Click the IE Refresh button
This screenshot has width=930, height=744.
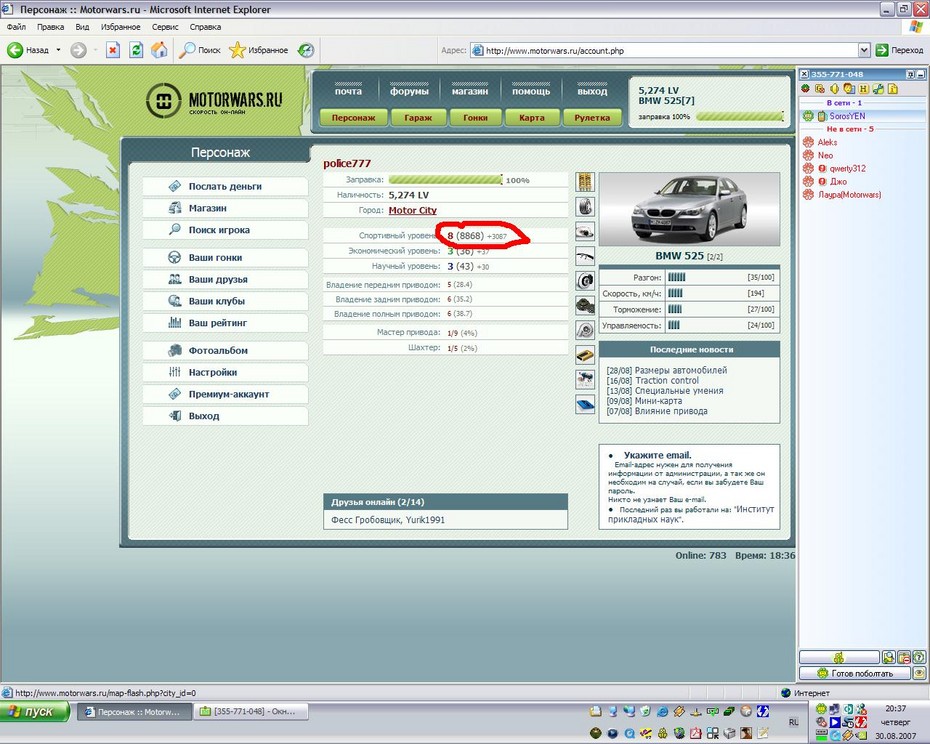pyautogui.click(x=136, y=50)
